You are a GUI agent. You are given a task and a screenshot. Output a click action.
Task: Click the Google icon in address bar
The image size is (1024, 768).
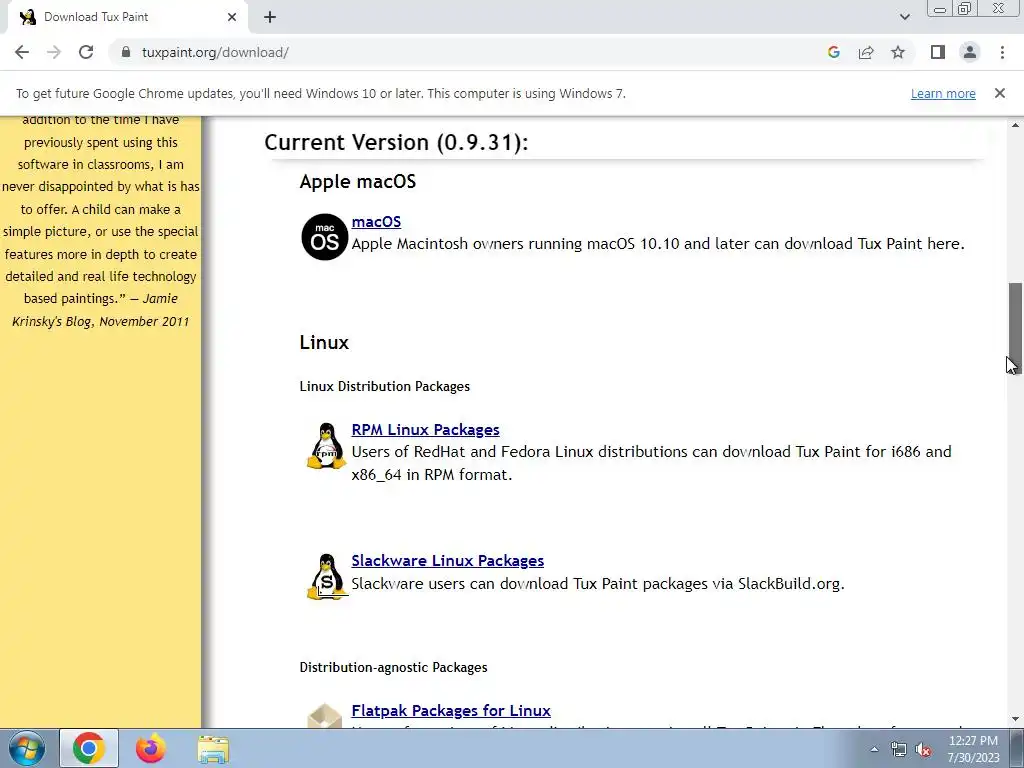pyautogui.click(x=833, y=52)
